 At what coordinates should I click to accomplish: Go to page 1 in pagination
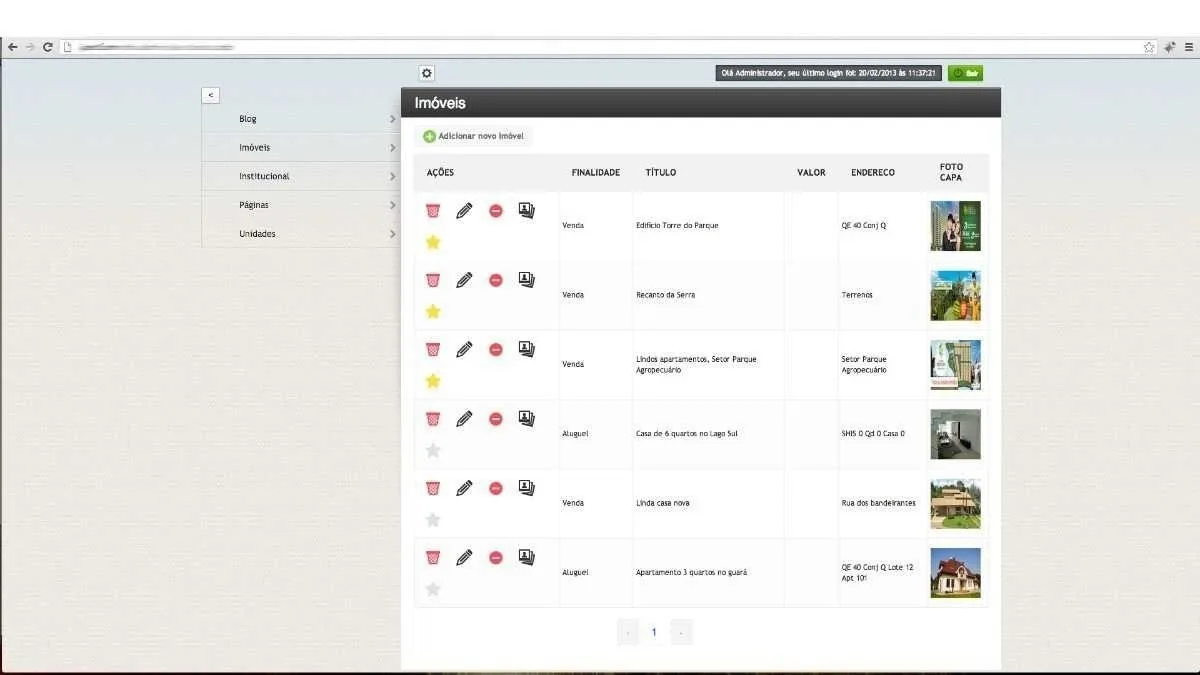[x=654, y=632]
